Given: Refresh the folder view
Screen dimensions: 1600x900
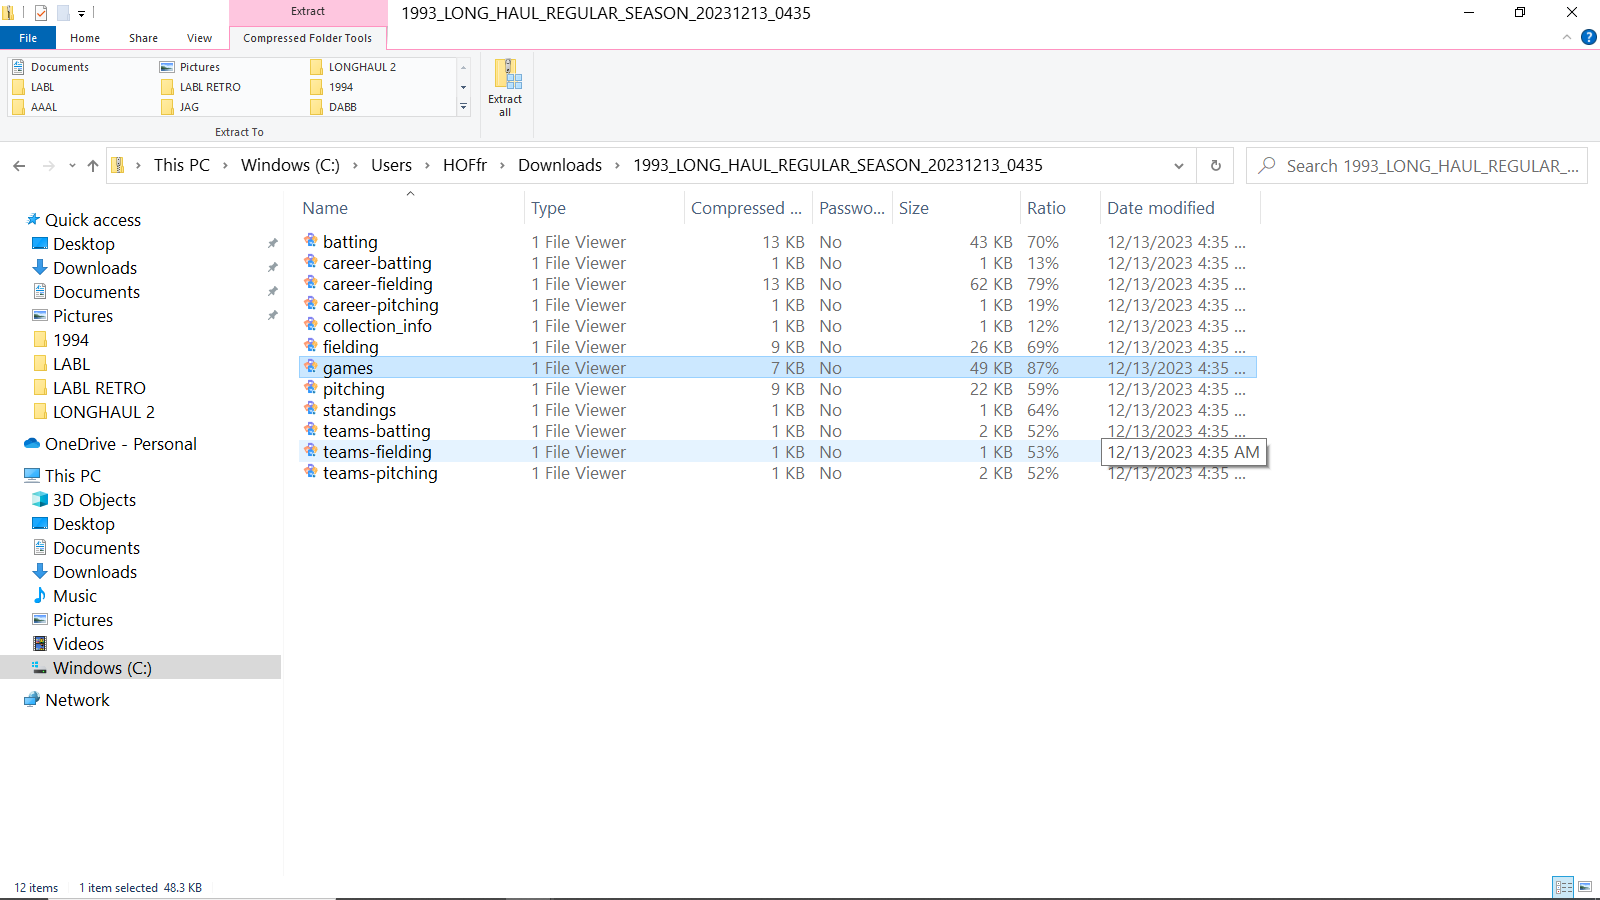Looking at the screenshot, I should click(1216, 166).
